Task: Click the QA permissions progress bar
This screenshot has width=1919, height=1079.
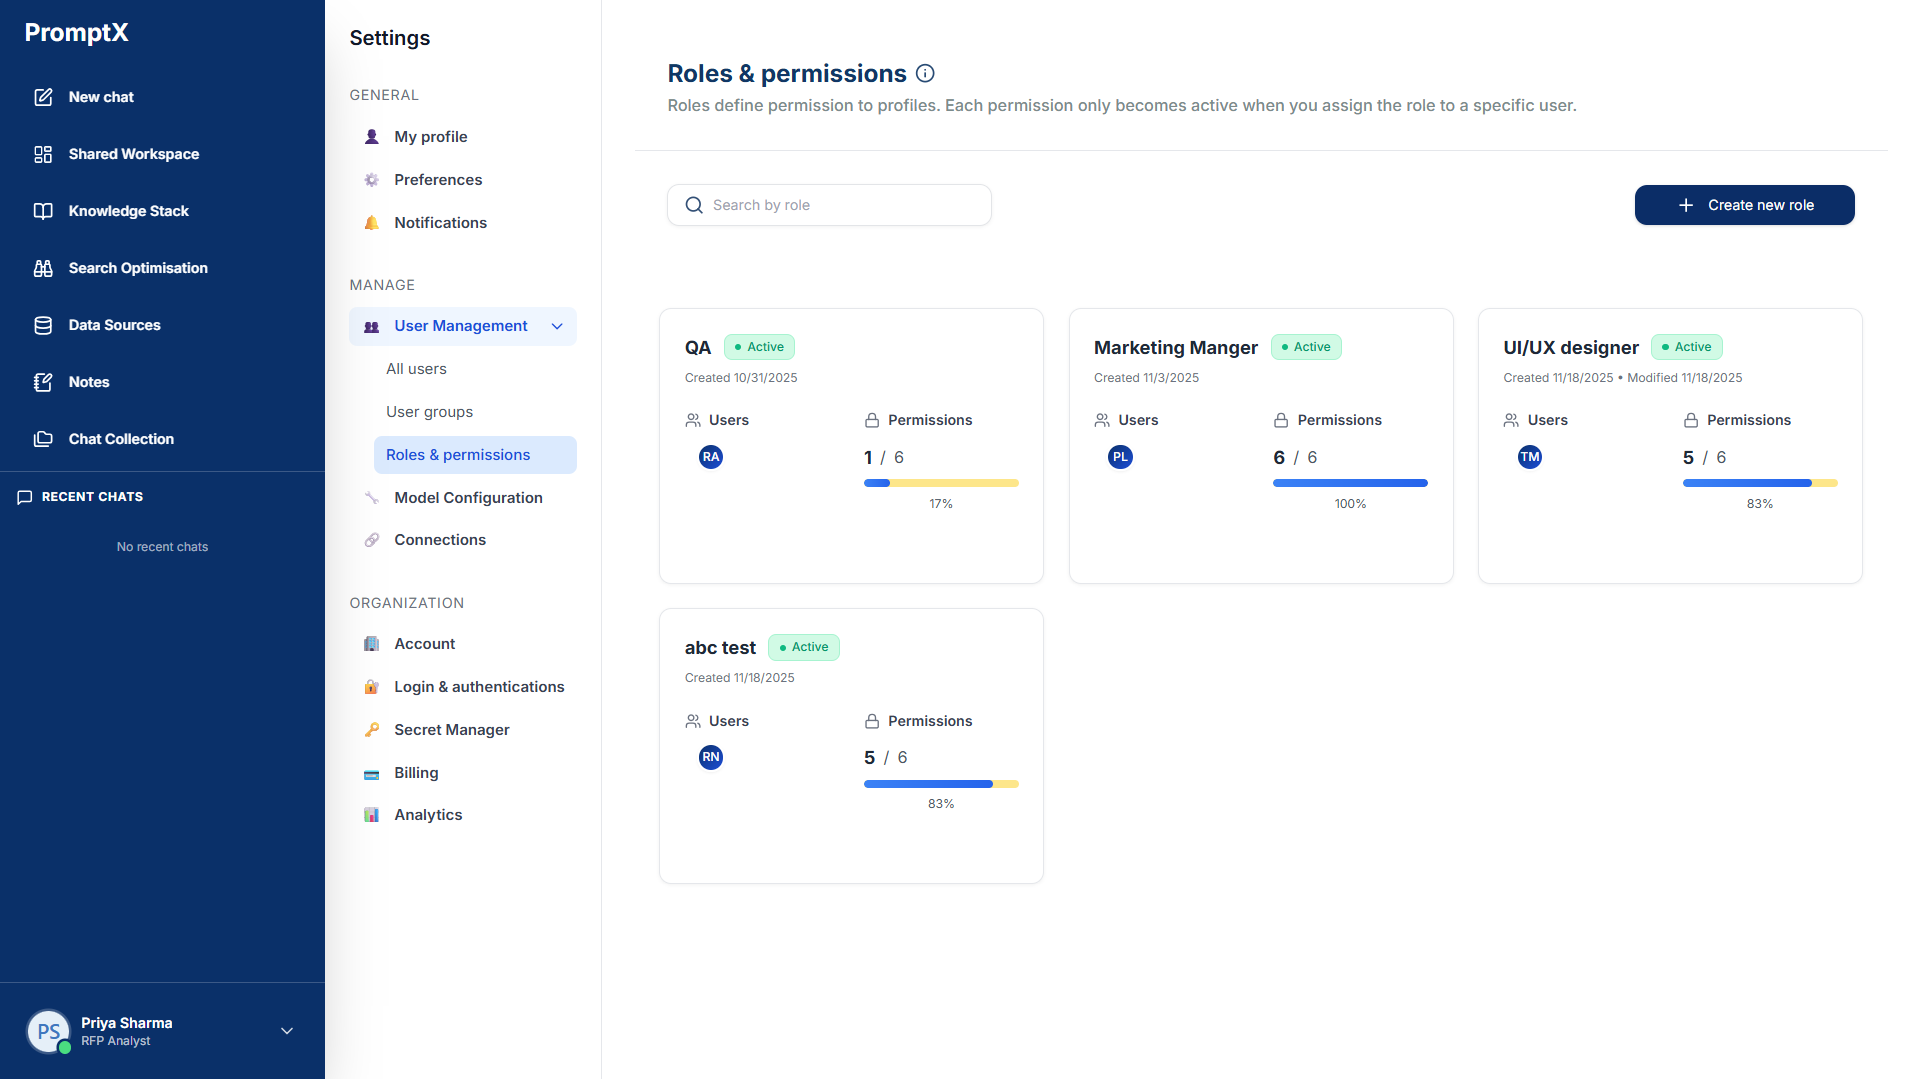Action: pos(941,483)
